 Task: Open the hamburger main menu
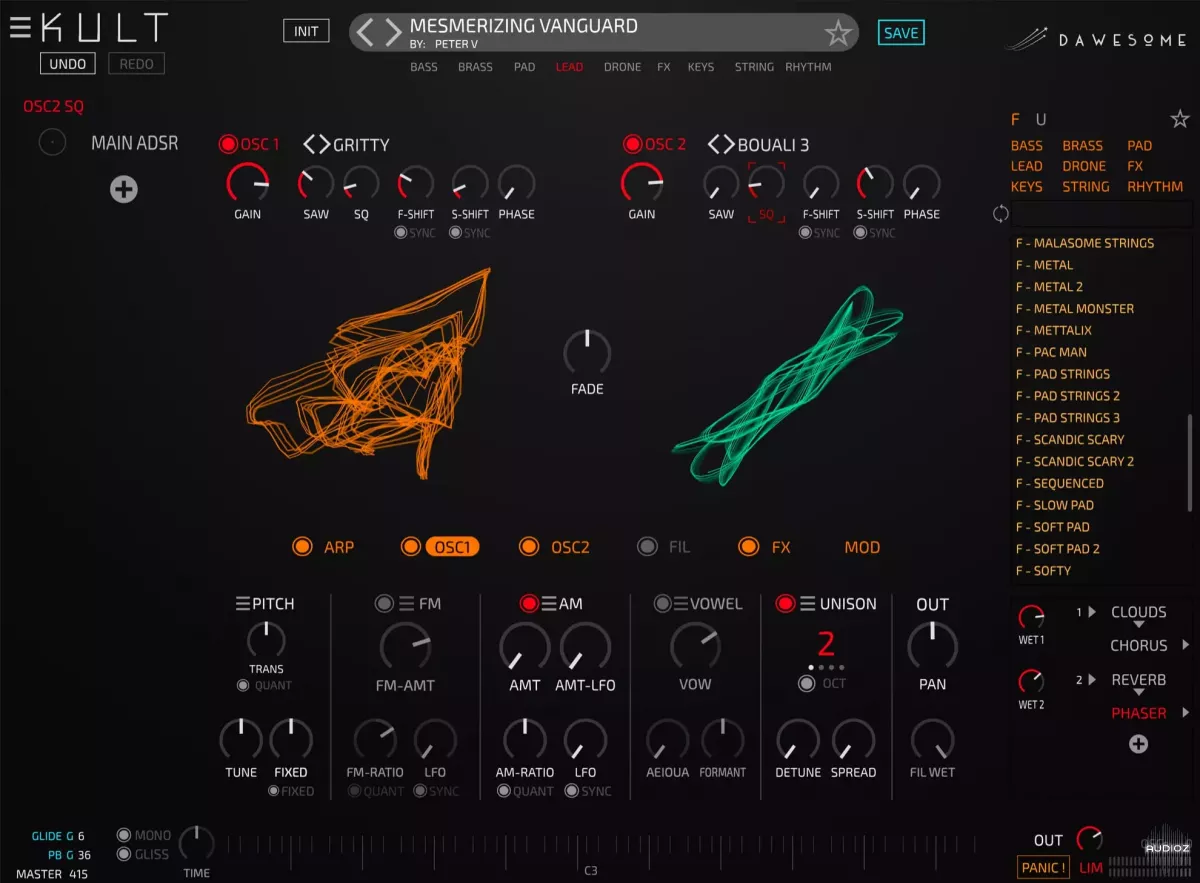(20, 28)
